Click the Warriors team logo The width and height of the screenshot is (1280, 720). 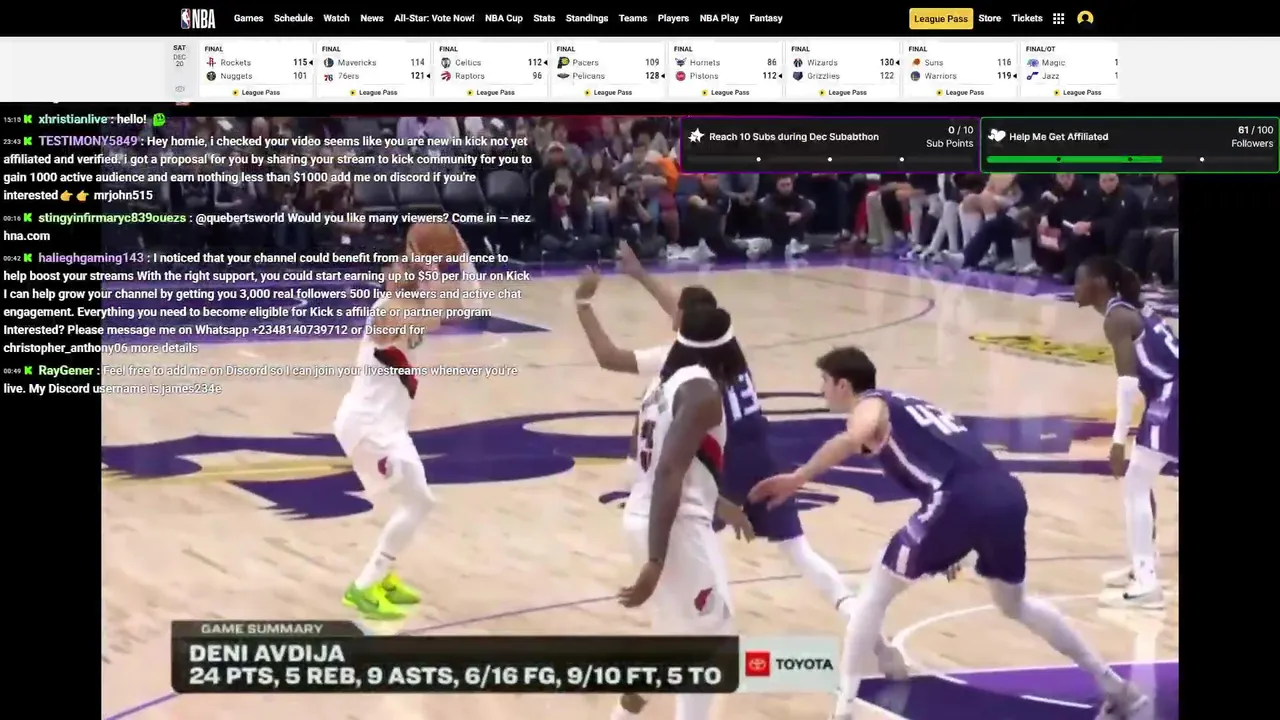[x=915, y=76]
